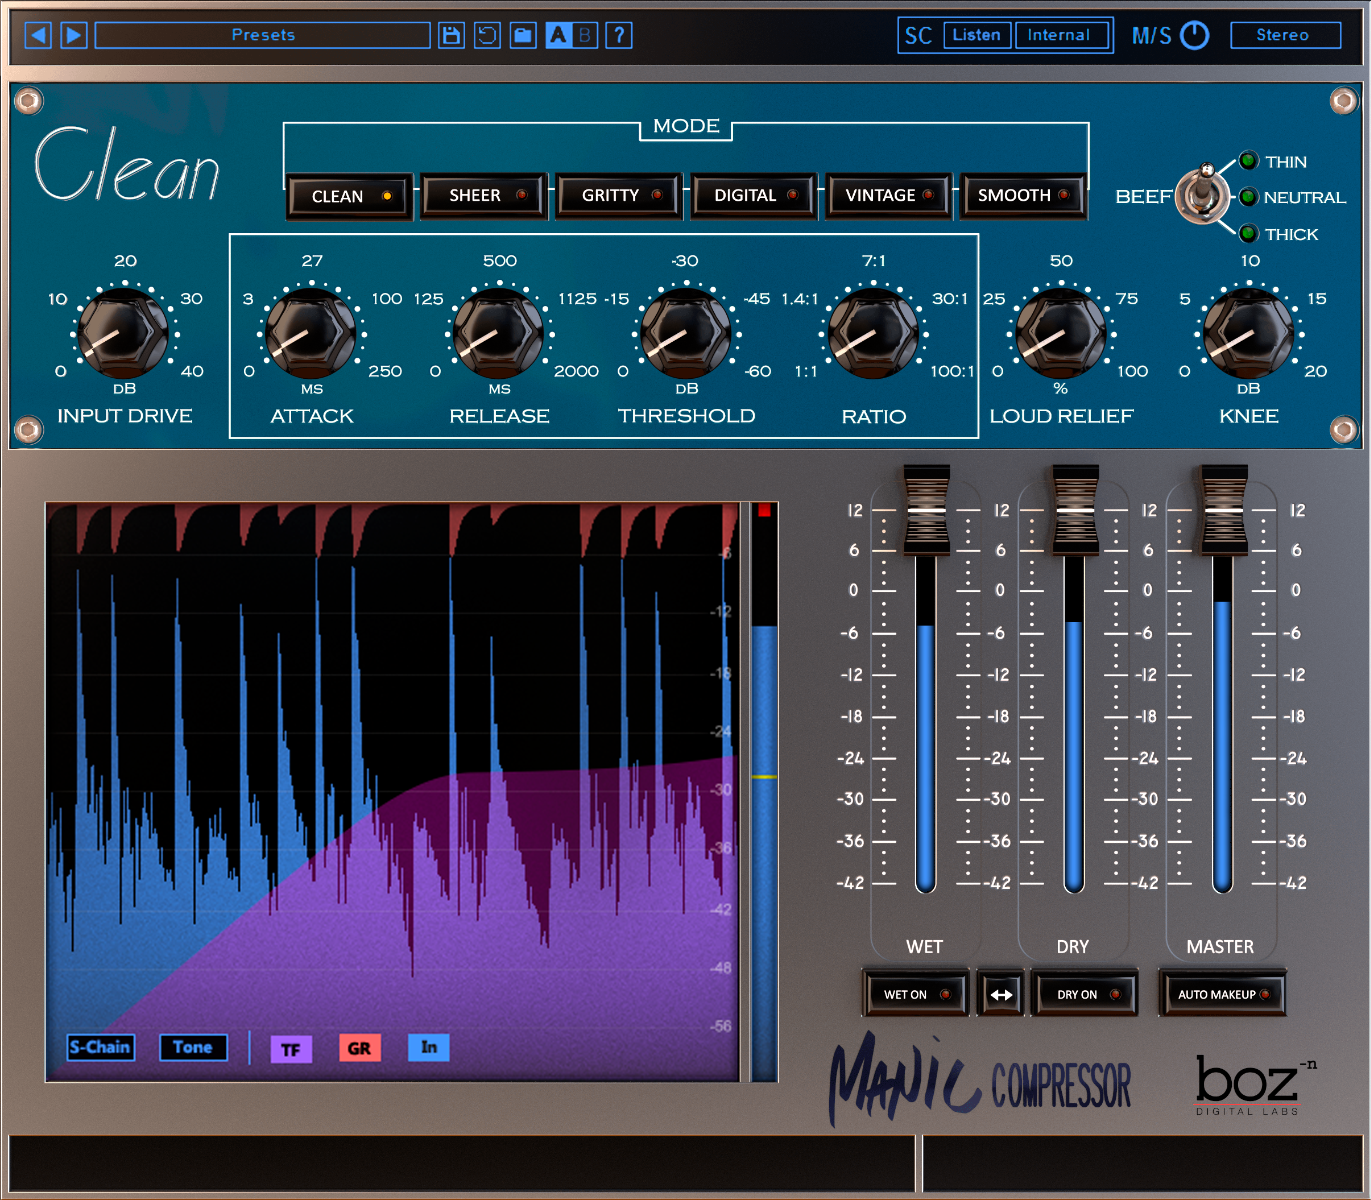Click the INPUT DRIVE knob
The image size is (1371, 1200).
[x=124, y=332]
